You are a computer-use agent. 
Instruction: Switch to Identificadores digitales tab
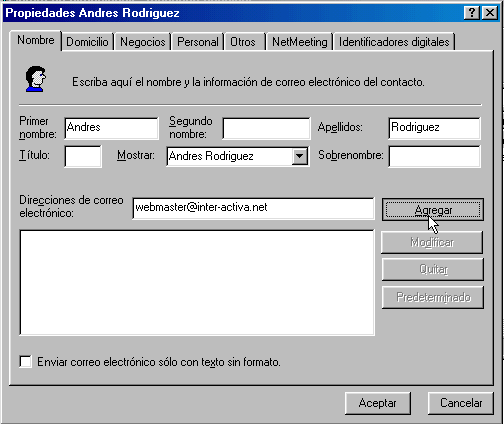pos(394,42)
